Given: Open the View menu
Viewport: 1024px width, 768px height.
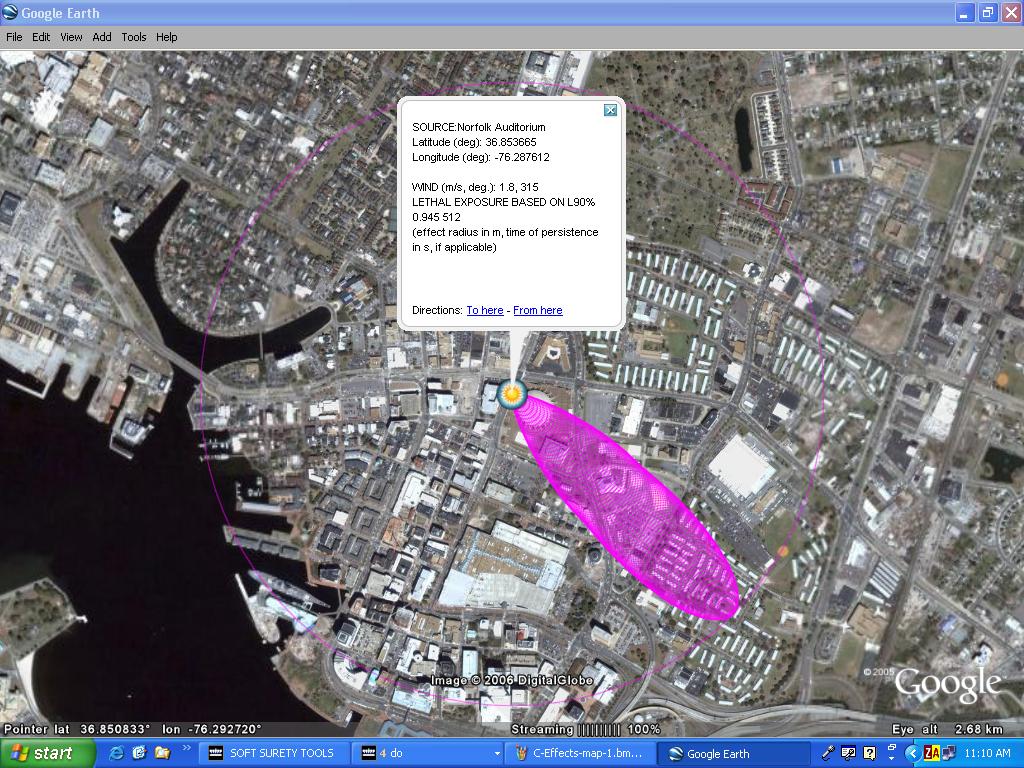Looking at the screenshot, I should [x=71, y=37].
